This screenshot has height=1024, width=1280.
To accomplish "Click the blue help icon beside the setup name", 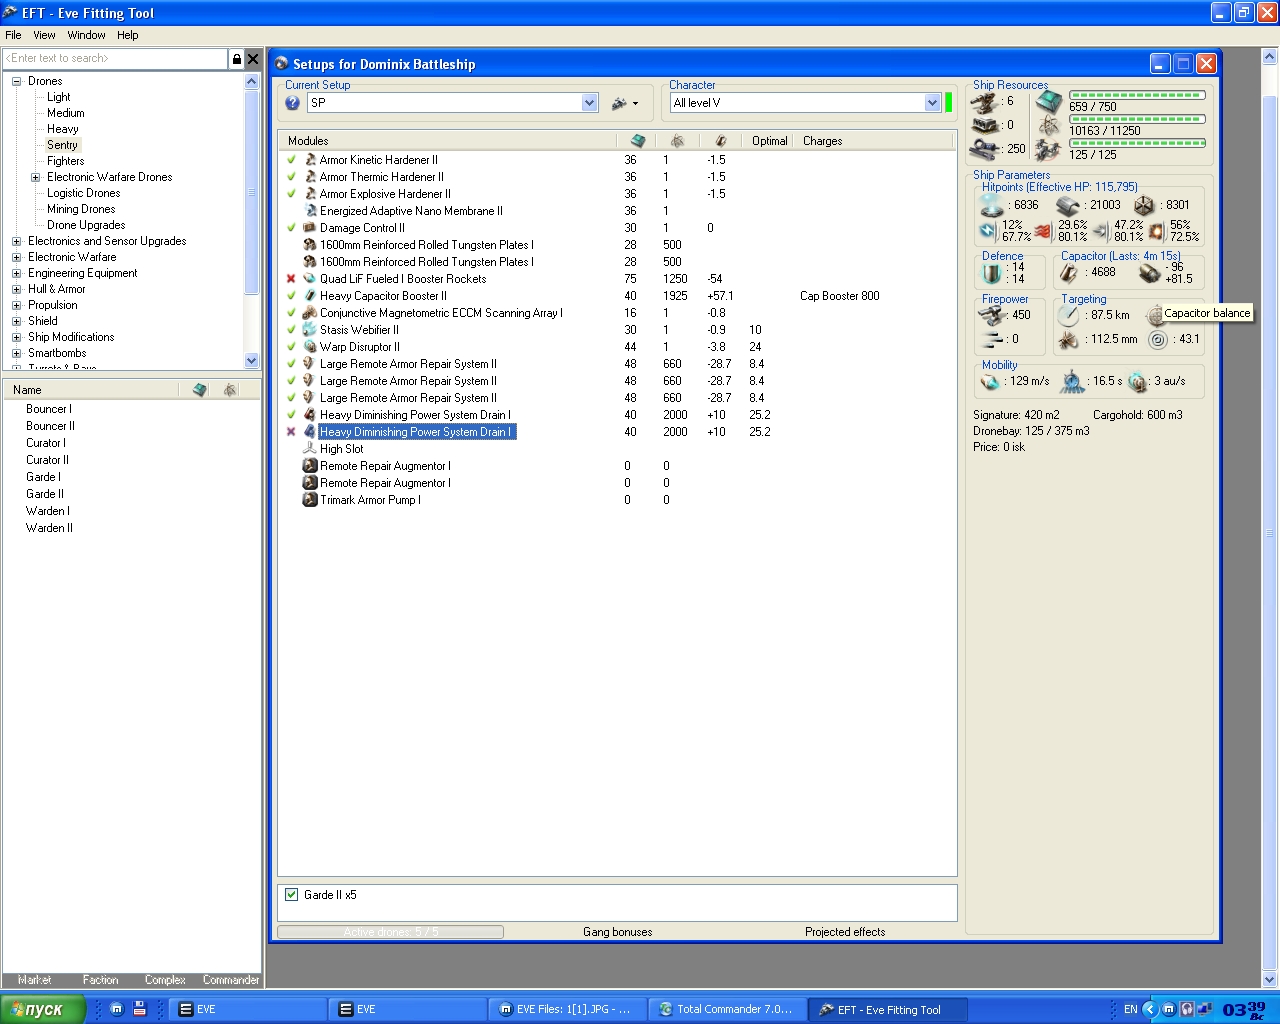I will (x=292, y=103).
